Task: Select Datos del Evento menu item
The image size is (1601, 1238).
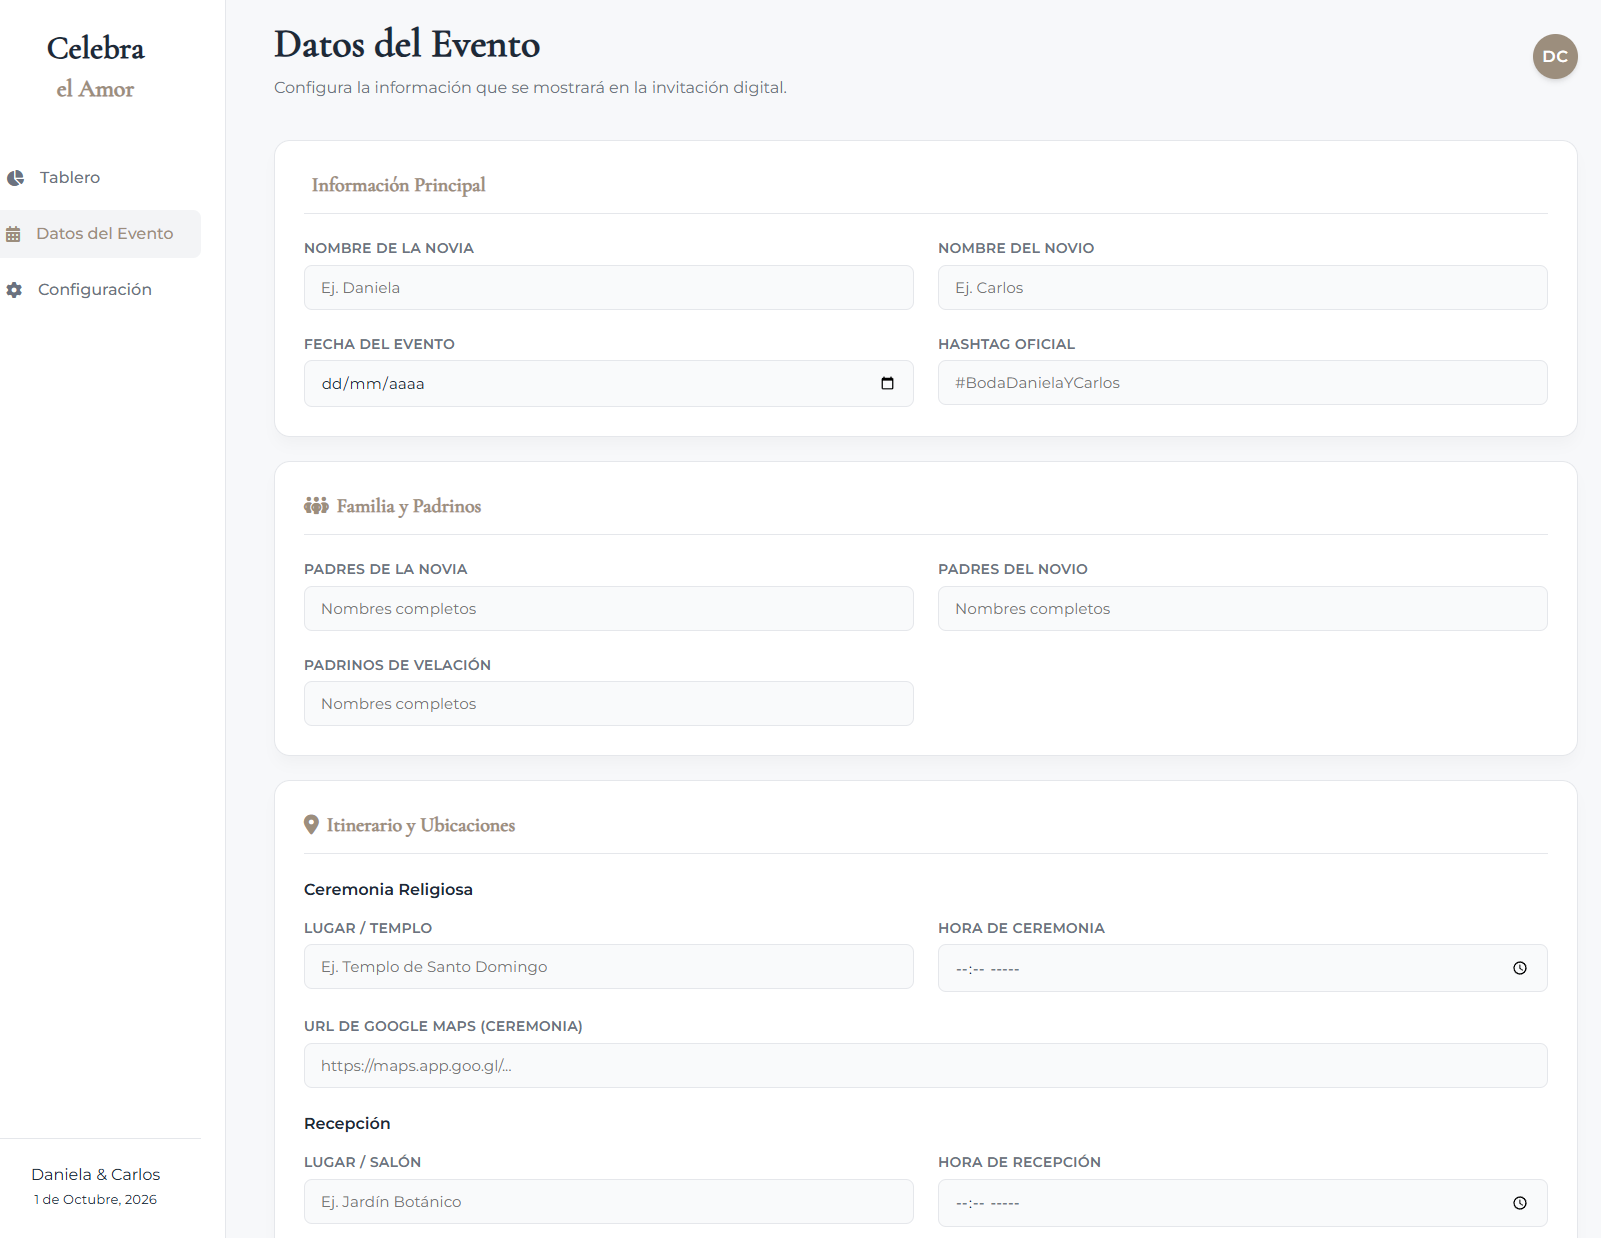Action: click(100, 234)
